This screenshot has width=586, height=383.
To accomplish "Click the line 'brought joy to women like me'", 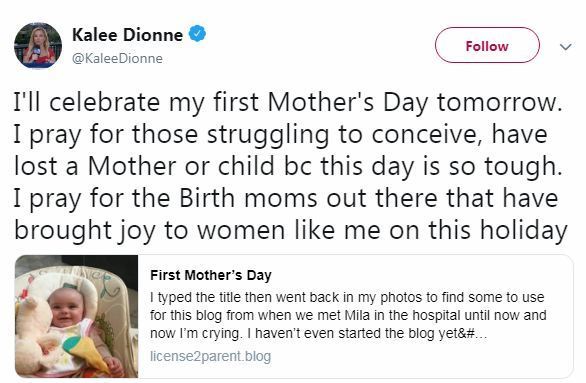I will click(291, 231).
